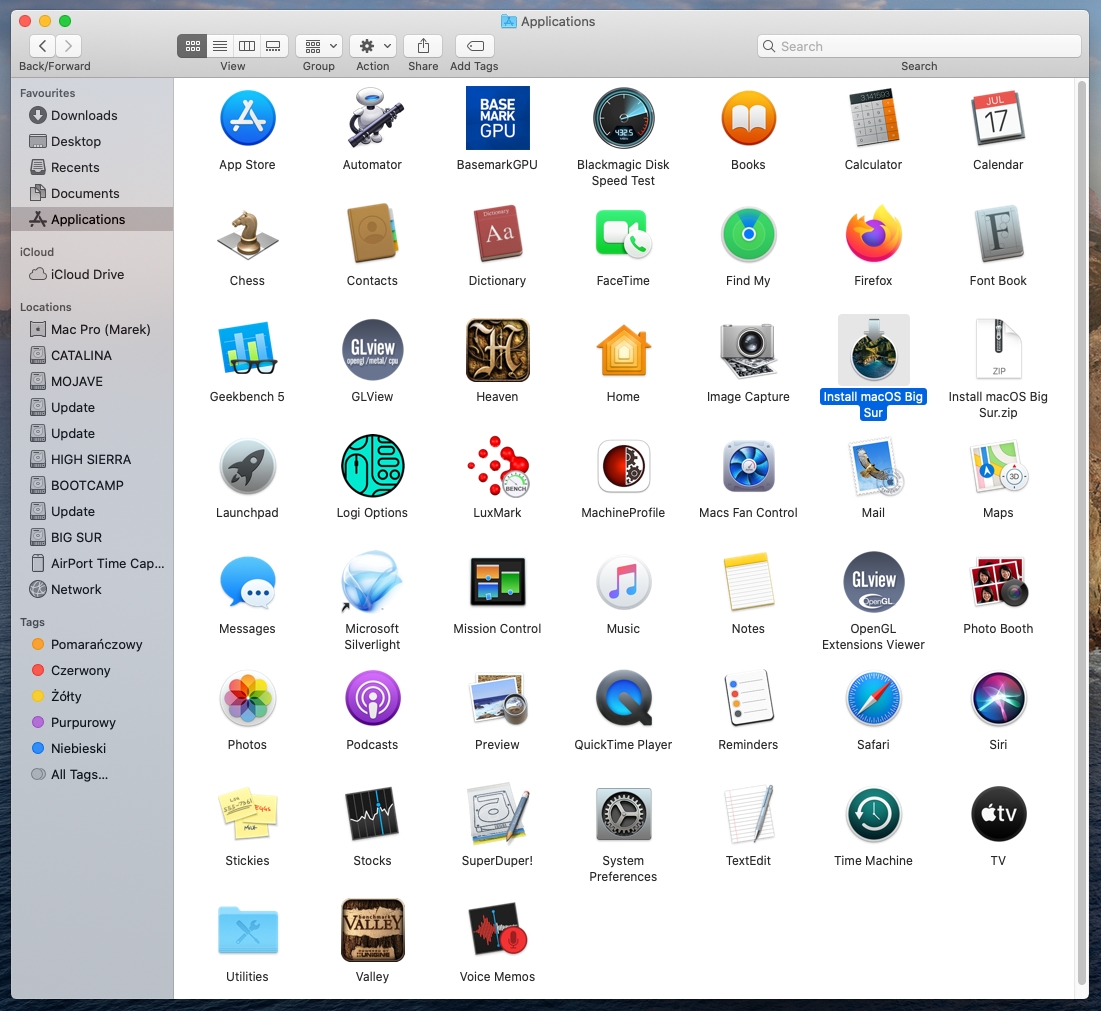Open the App Store application icon
The image size is (1101, 1011).
click(x=247, y=118)
